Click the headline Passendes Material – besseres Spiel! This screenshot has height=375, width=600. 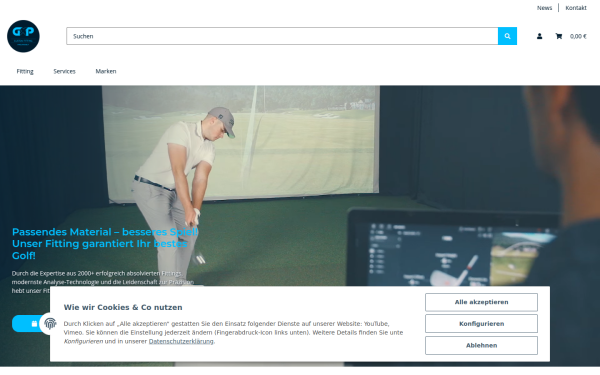(105, 232)
